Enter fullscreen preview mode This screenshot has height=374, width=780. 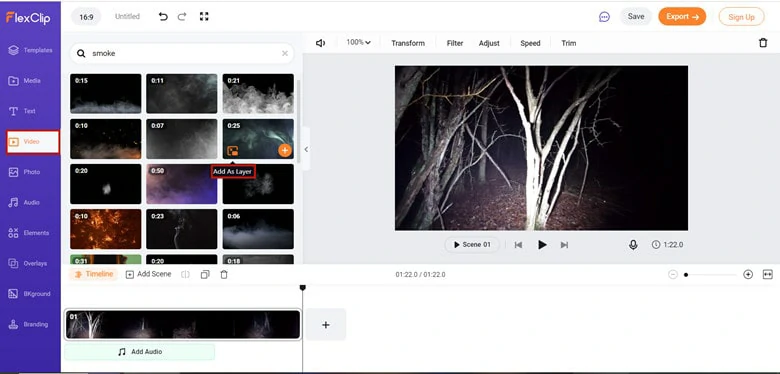204,16
